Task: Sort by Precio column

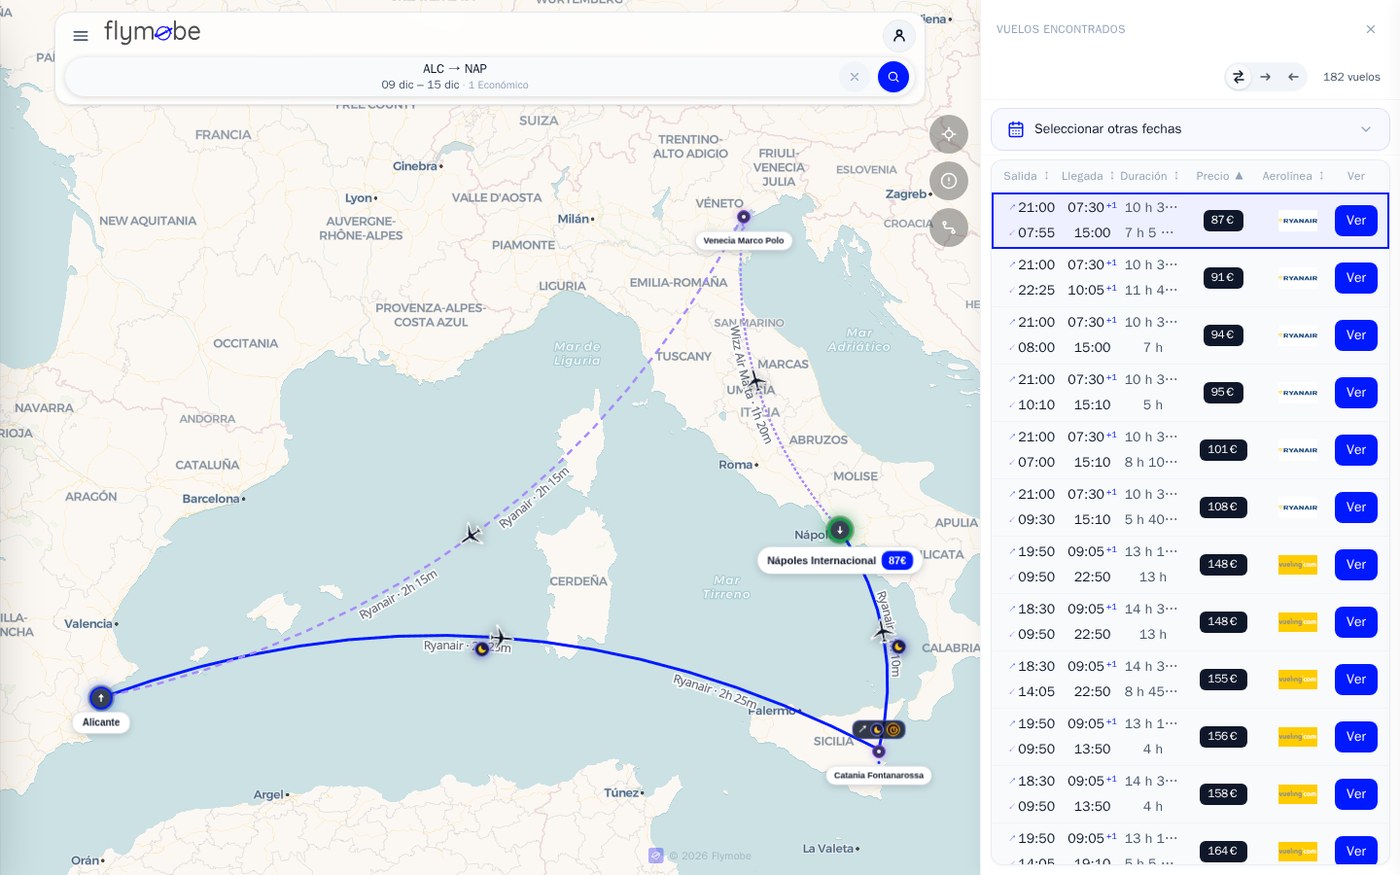Action: point(1219,176)
